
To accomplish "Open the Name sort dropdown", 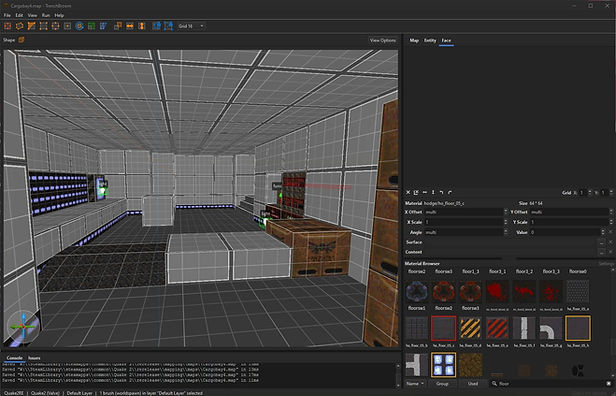I will point(416,383).
